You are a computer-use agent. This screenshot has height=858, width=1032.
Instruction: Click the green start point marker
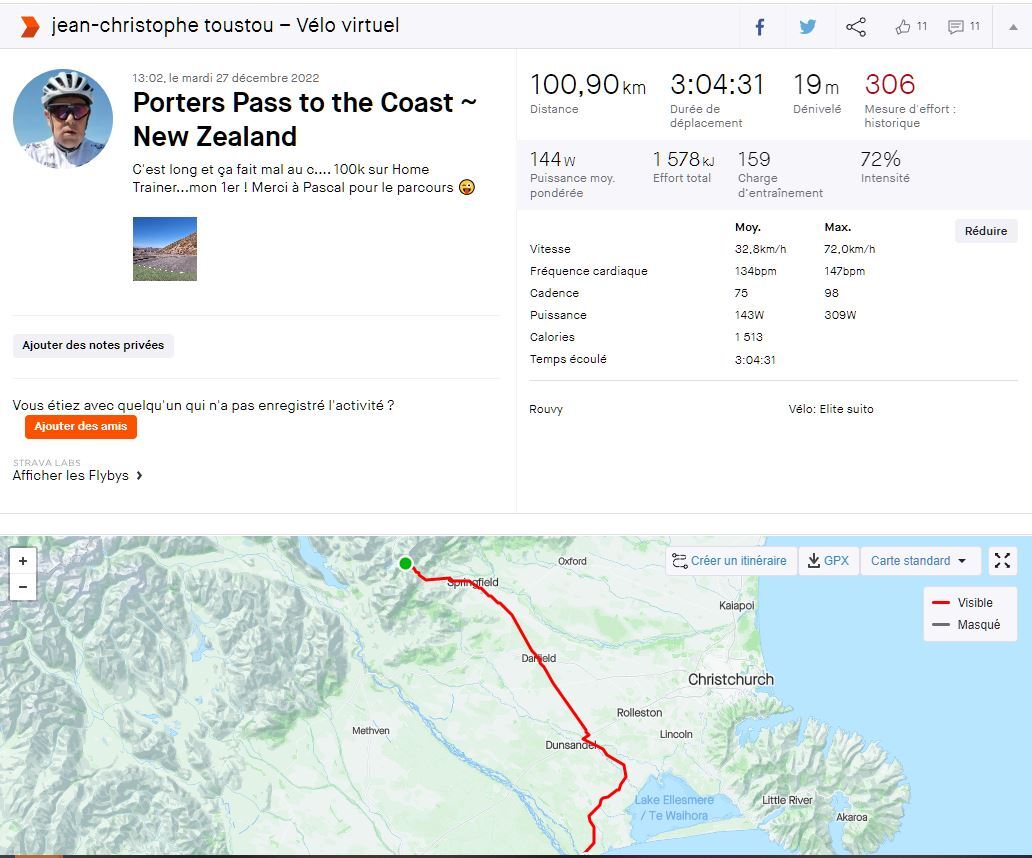[405, 564]
